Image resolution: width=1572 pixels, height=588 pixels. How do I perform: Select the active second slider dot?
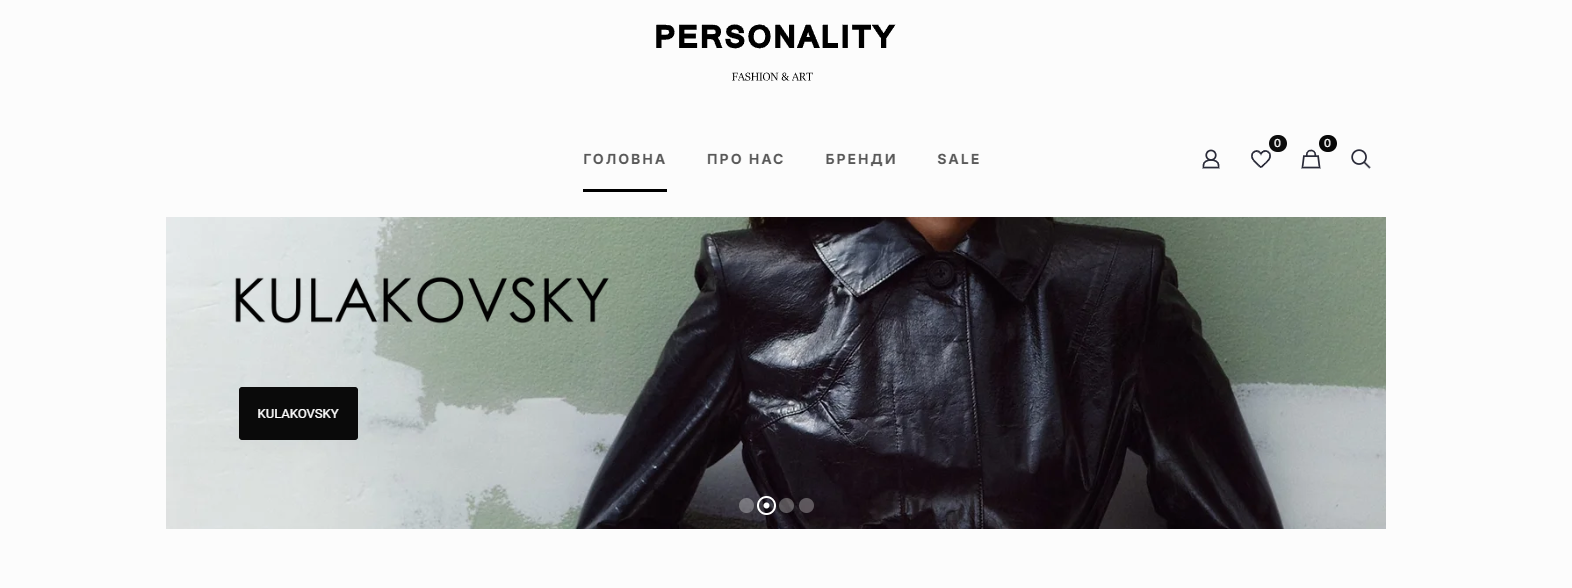tap(766, 506)
